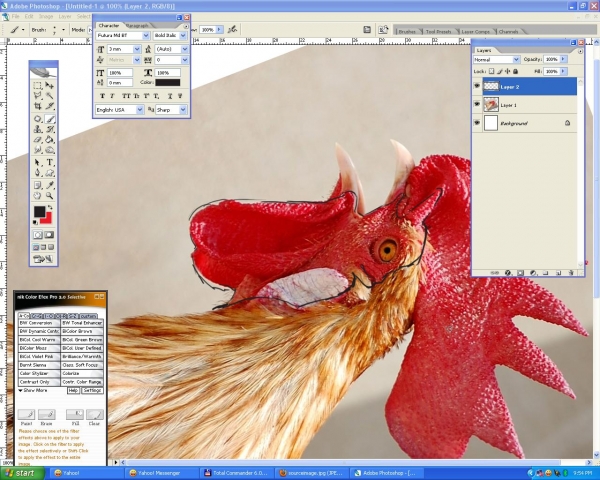Viewport: 600px width, 480px height.
Task: Select the Eraser tool
Action: tap(38, 140)
